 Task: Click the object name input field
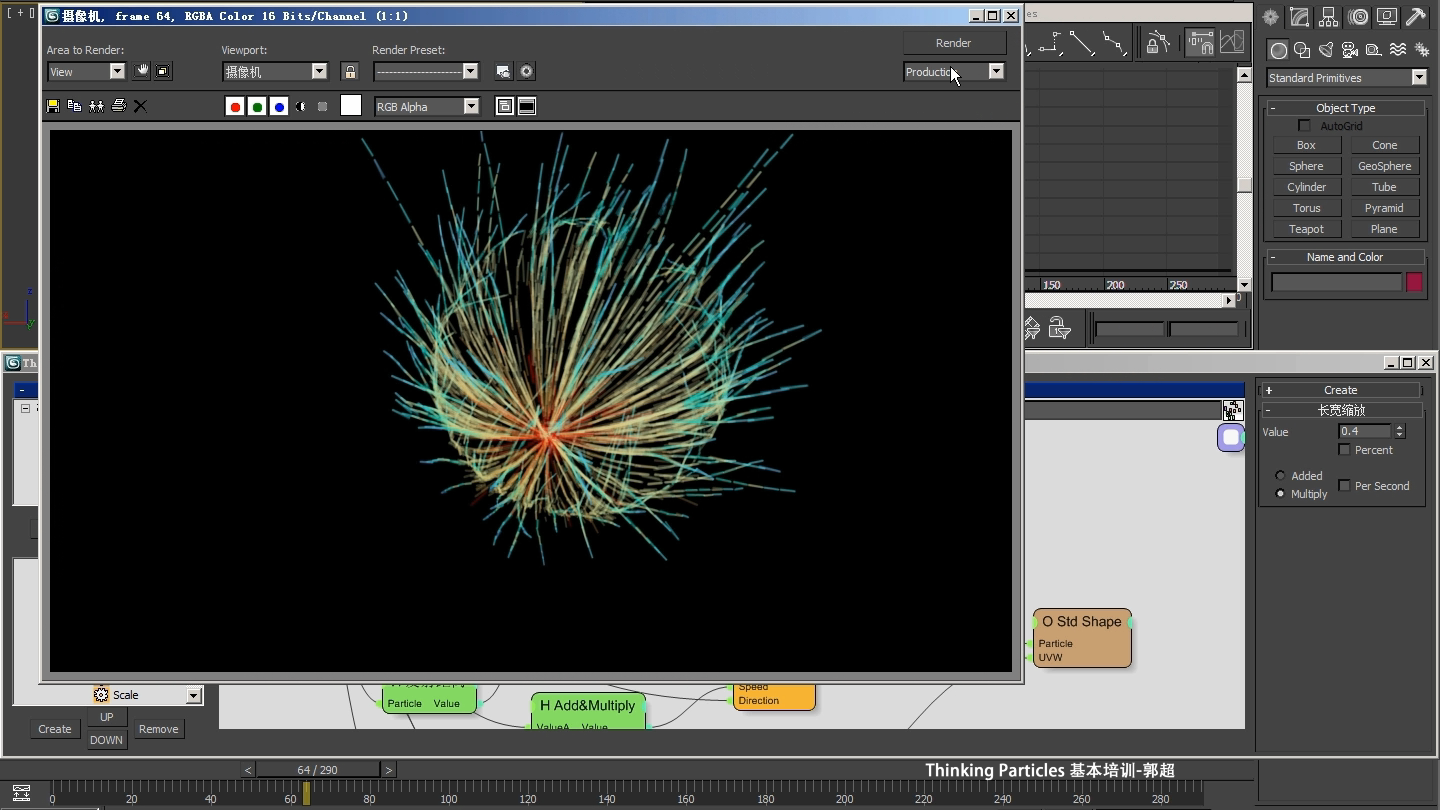(1336, 283)
